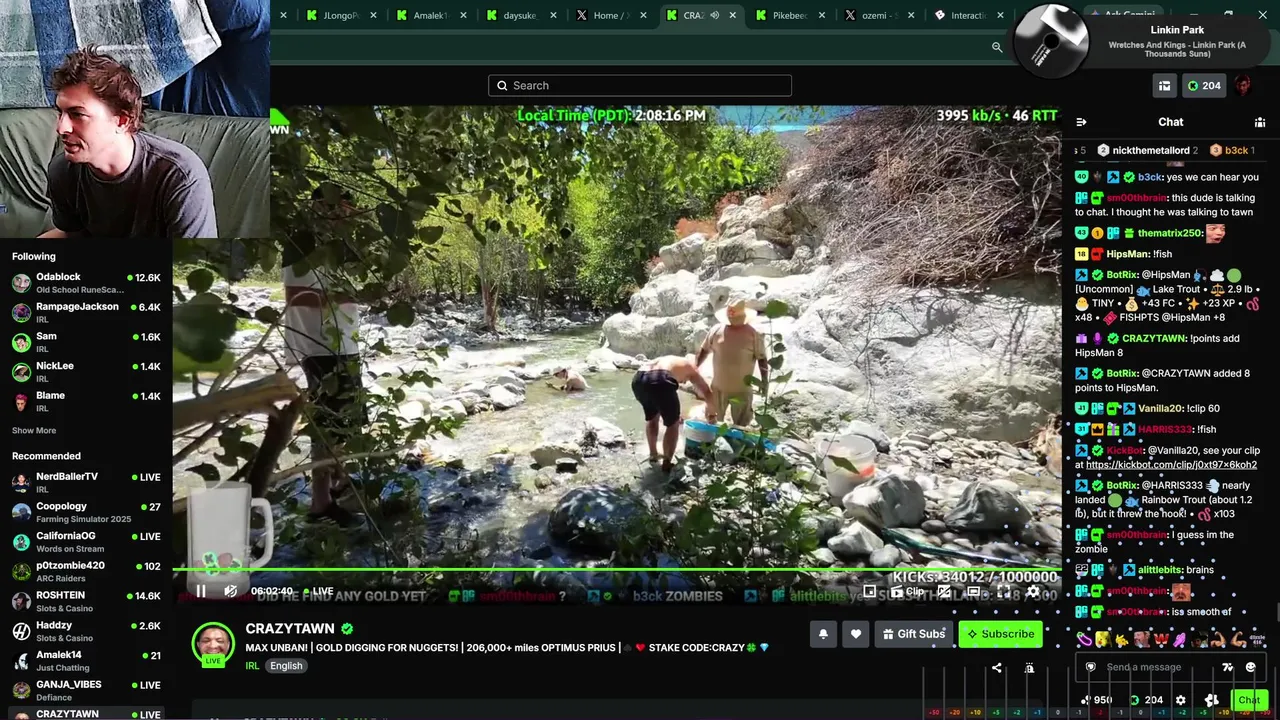Share the stream via share icon
The image size is (1280, 720).
pos(996,668)
